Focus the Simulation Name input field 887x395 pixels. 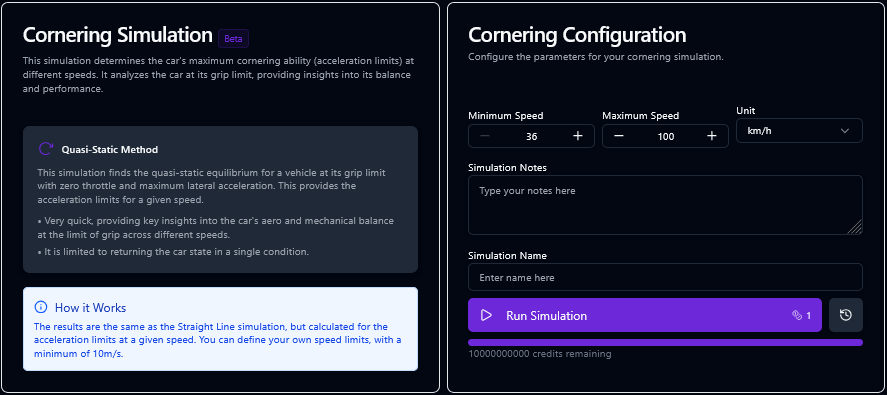point(665,277)
